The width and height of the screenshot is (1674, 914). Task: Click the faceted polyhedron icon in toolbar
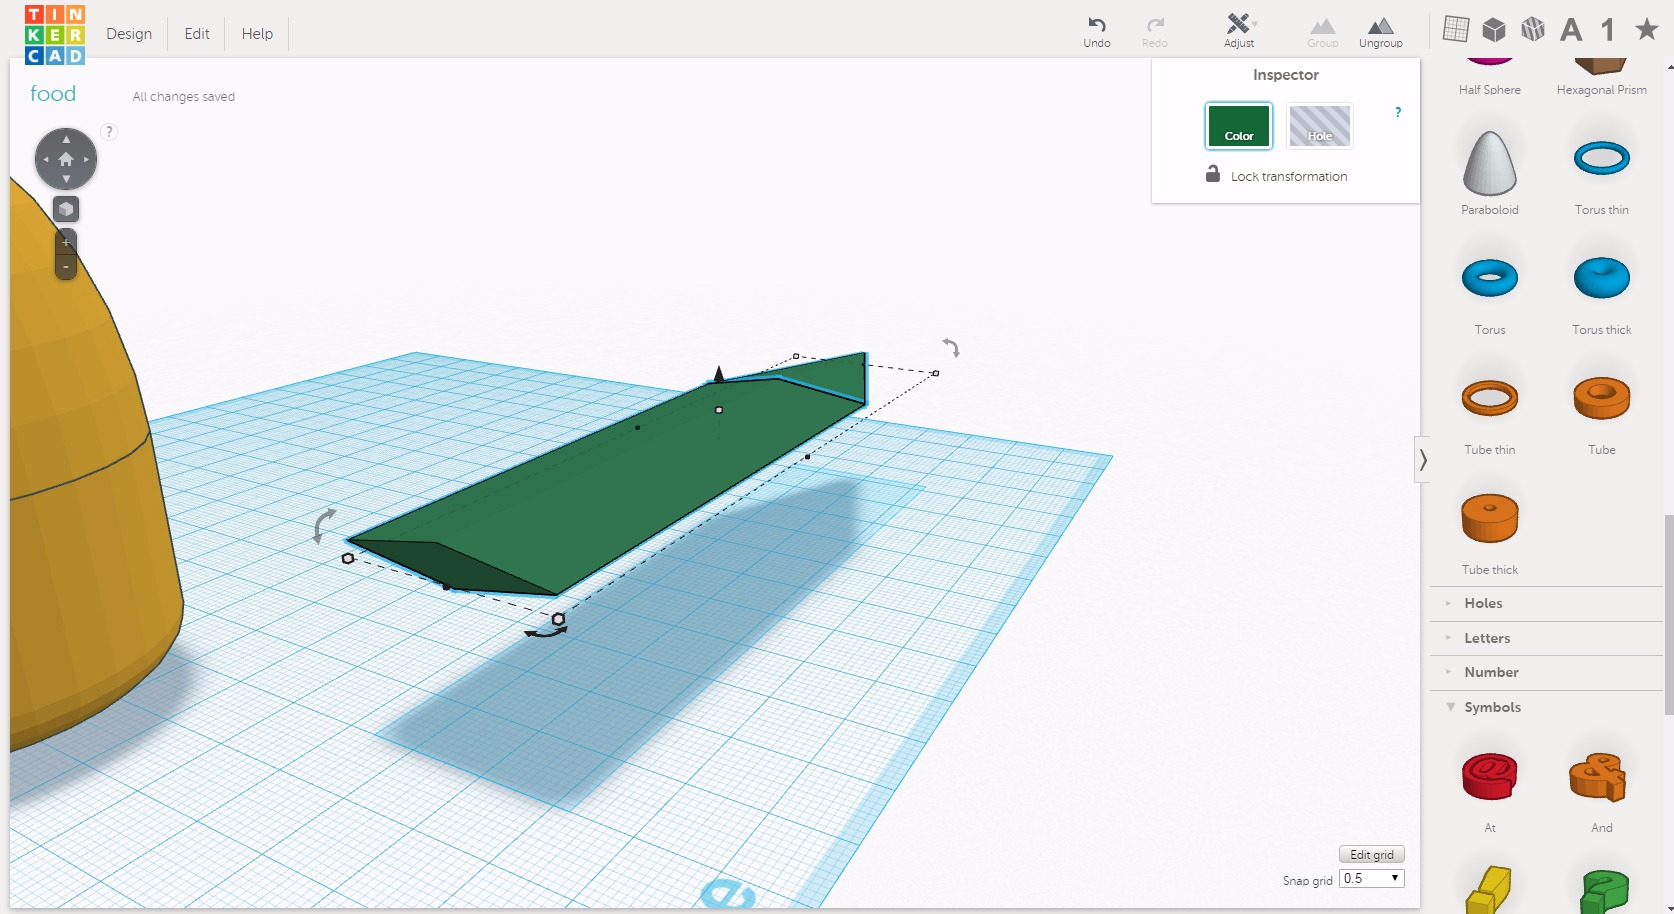(x=1533, y=30)
